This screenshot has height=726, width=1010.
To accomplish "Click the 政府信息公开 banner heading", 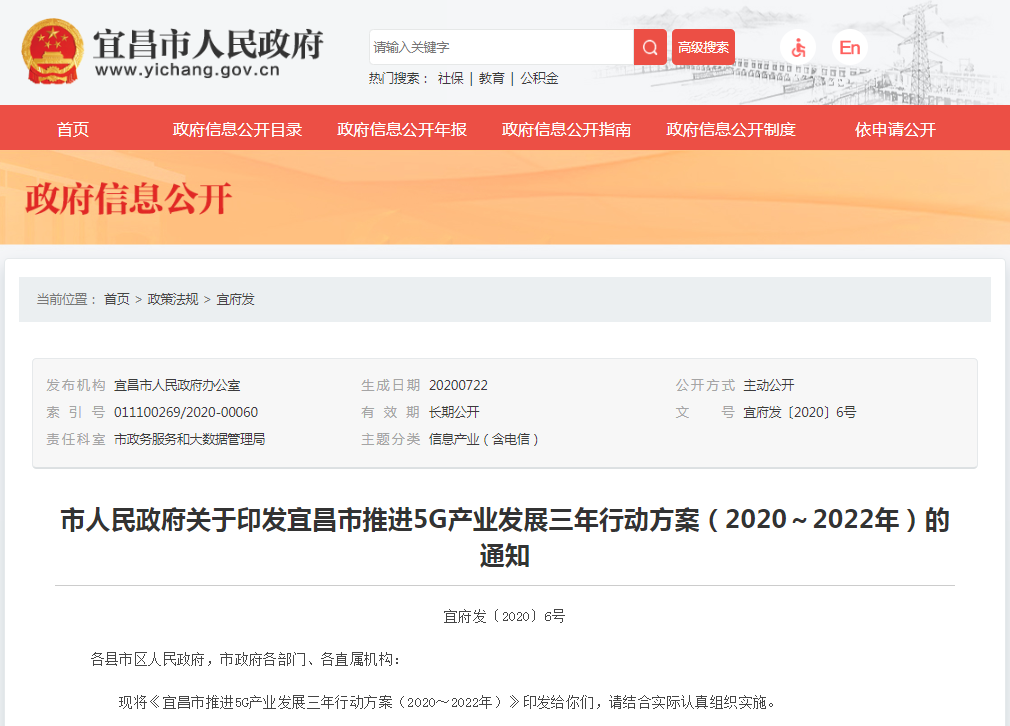I will pyautogui.click(x=128, y=199).
